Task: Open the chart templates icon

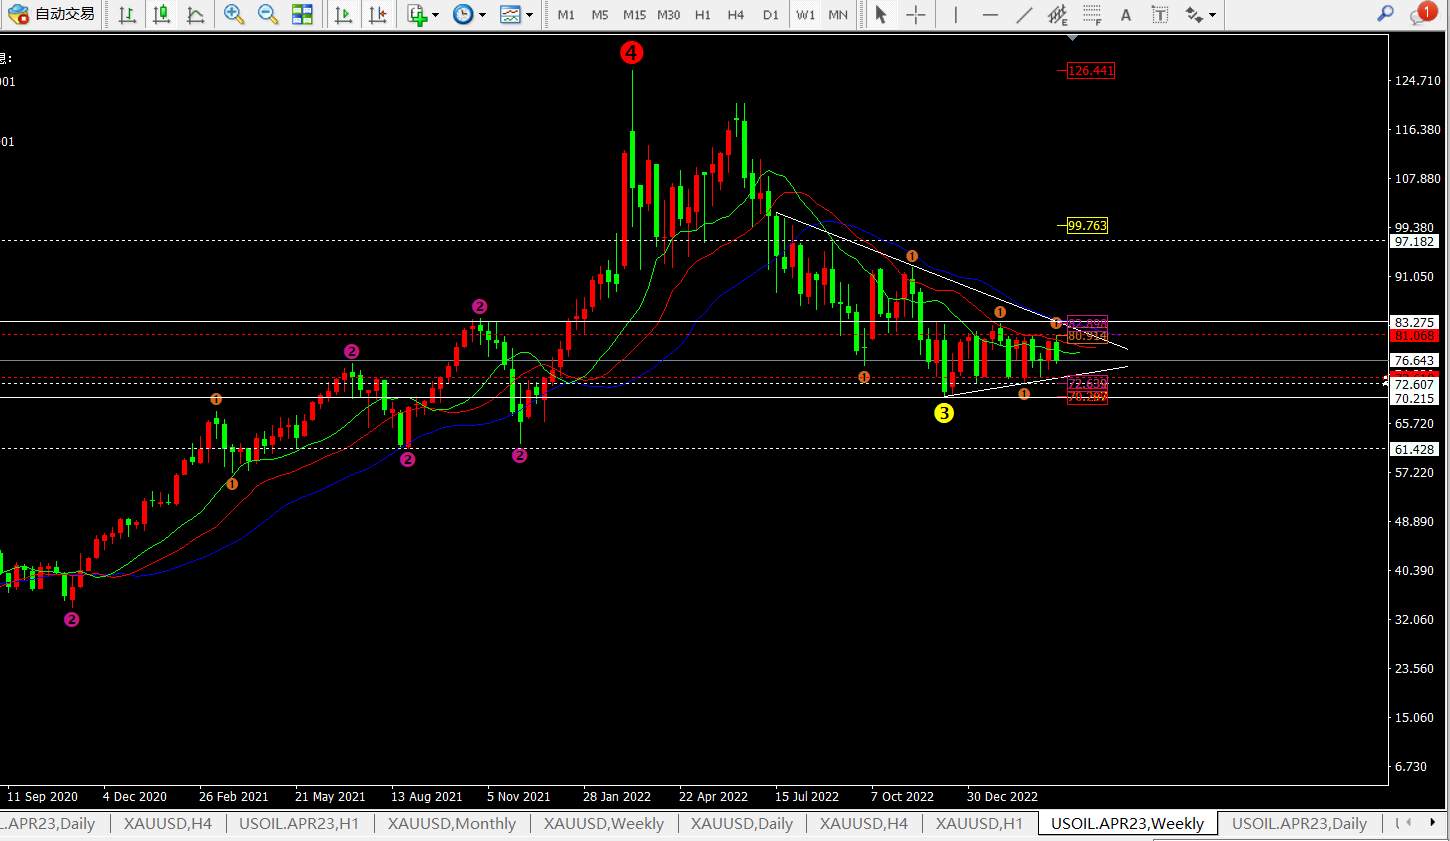Action: [x=510, y=14]
